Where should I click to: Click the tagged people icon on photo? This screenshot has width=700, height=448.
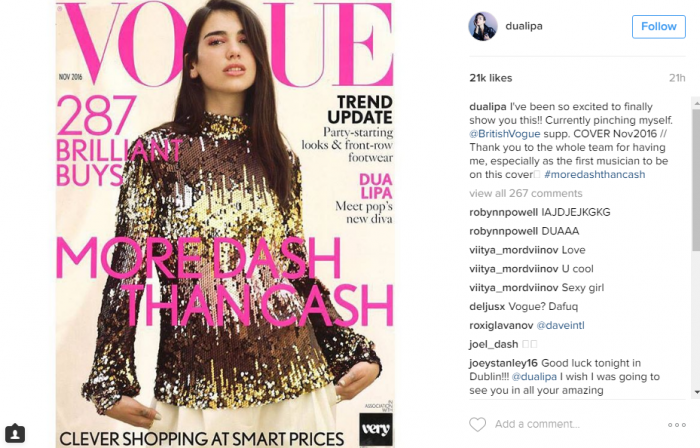pyautogui.click(x=15, y=433)
